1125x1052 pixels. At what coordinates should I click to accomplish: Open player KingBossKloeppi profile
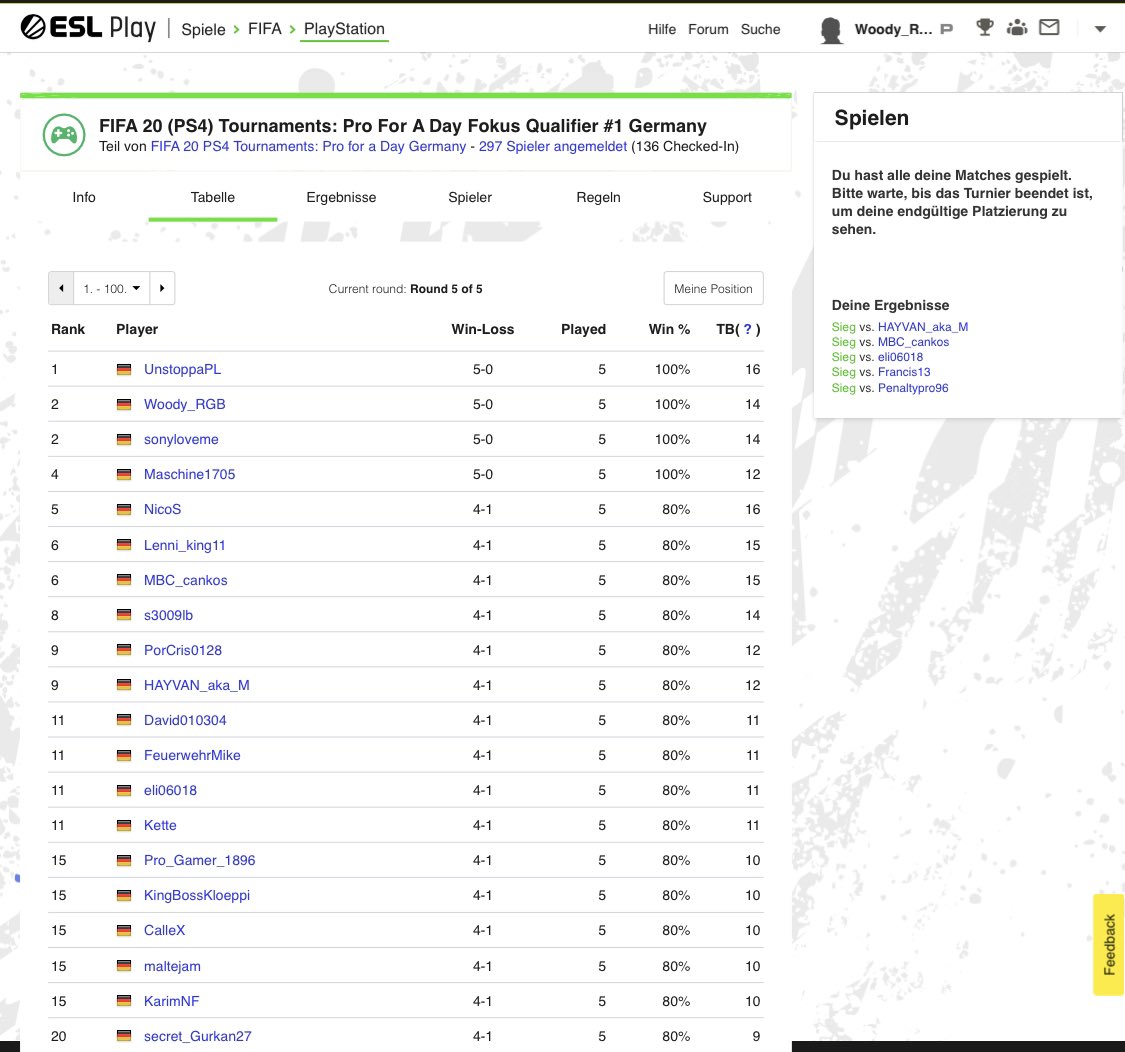pos(197,896)
